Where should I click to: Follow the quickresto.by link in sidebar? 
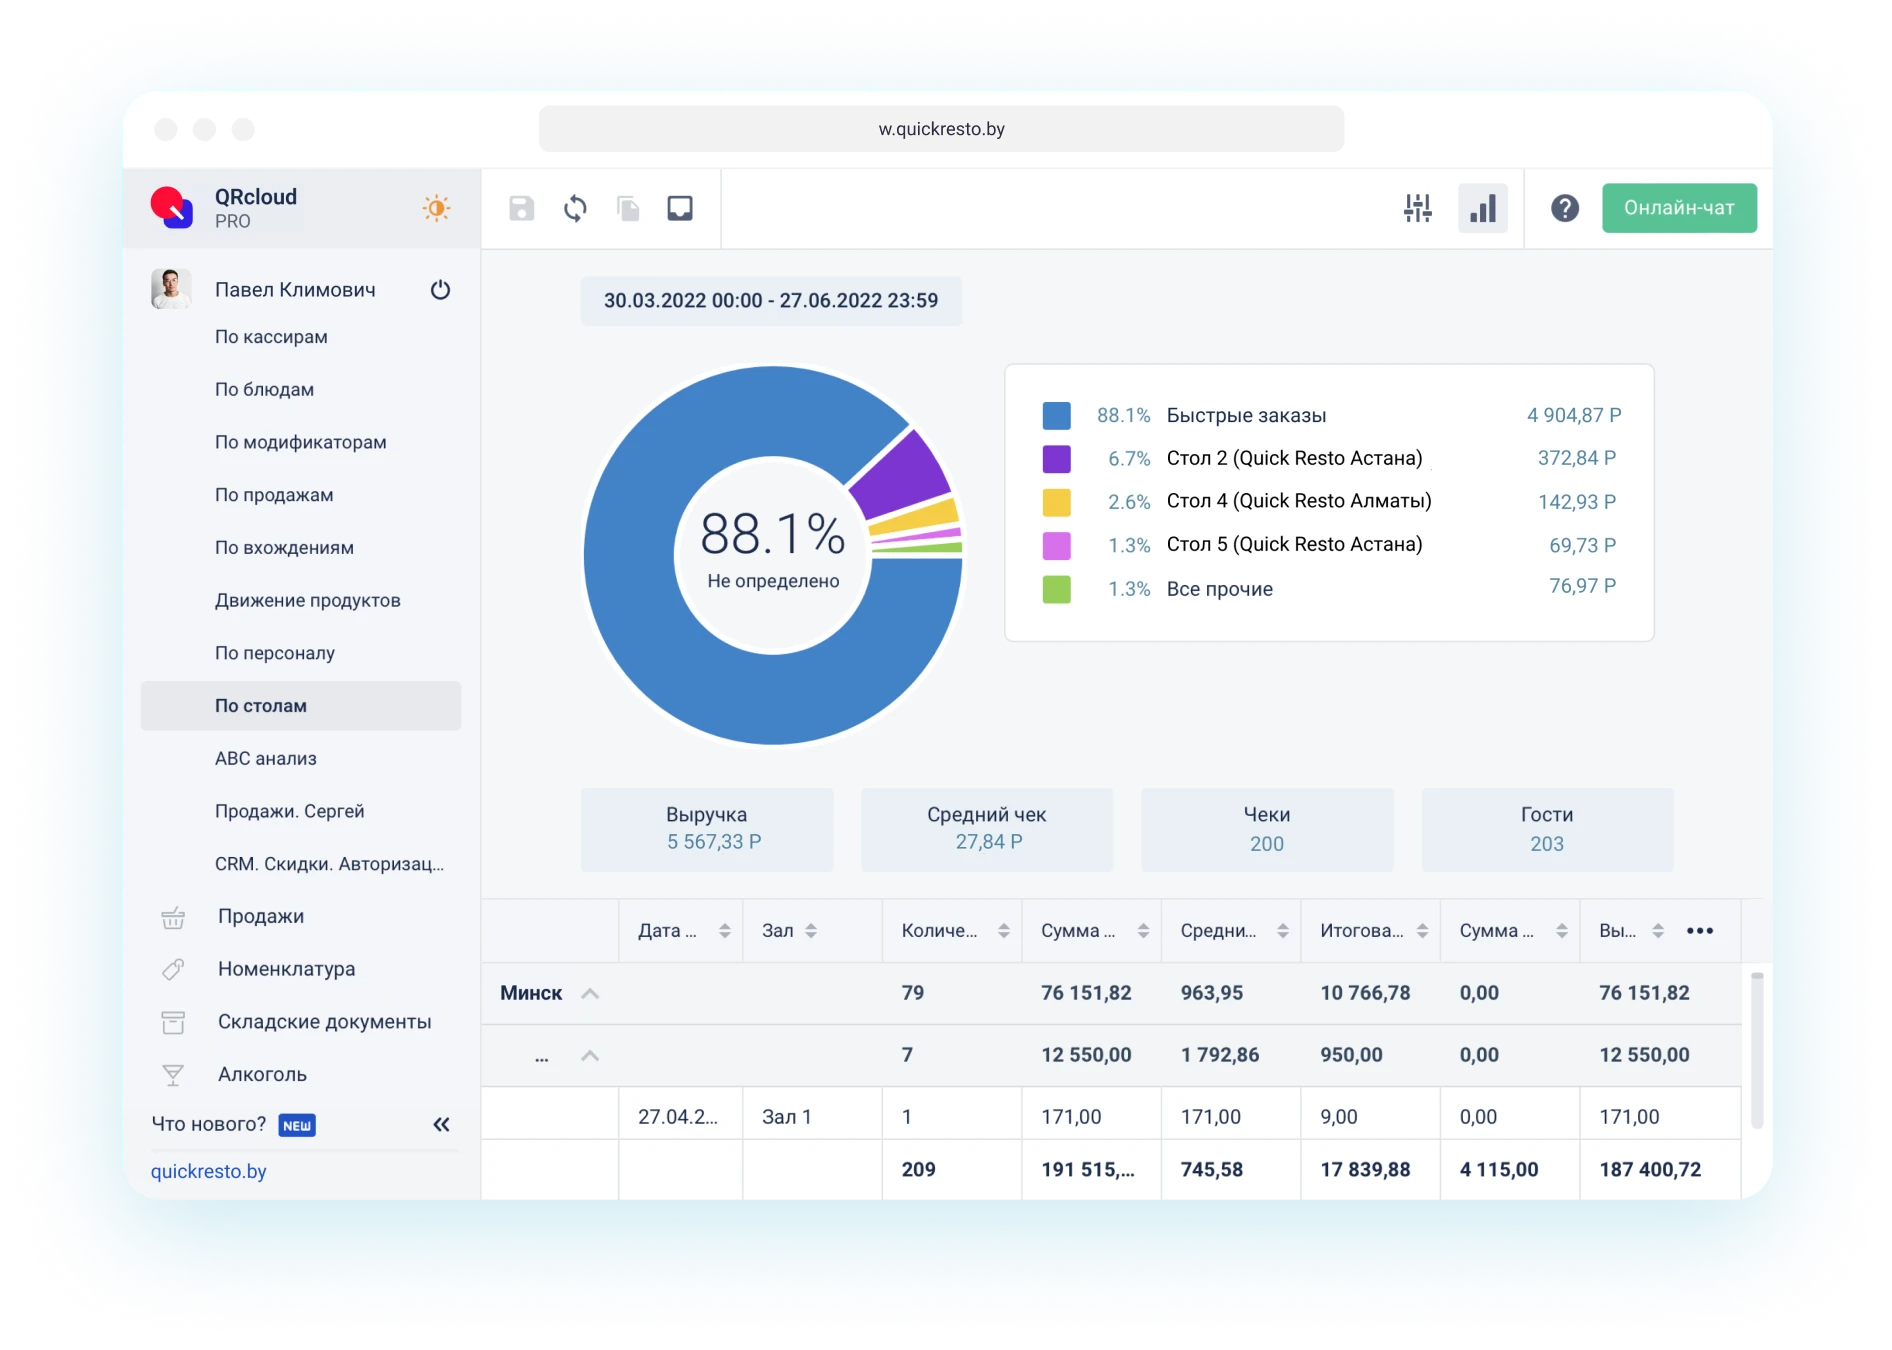tap(208, 1171)
